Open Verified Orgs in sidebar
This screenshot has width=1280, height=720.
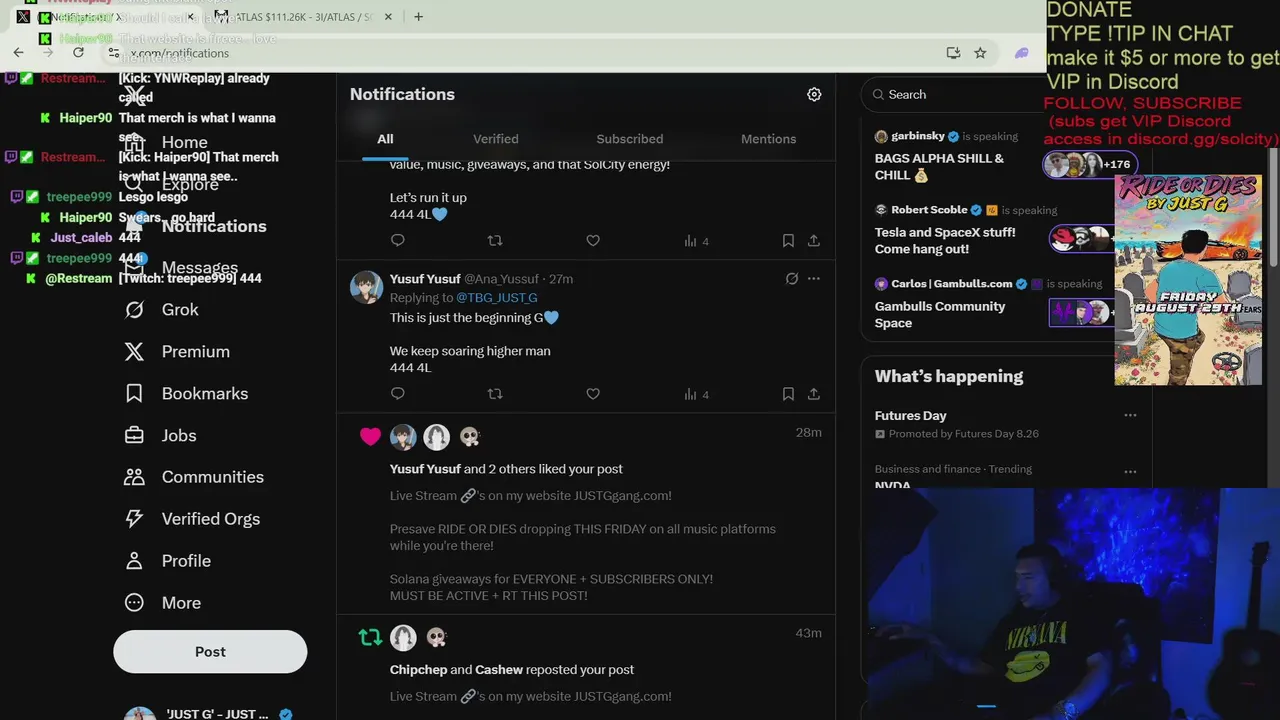(192, 519)
